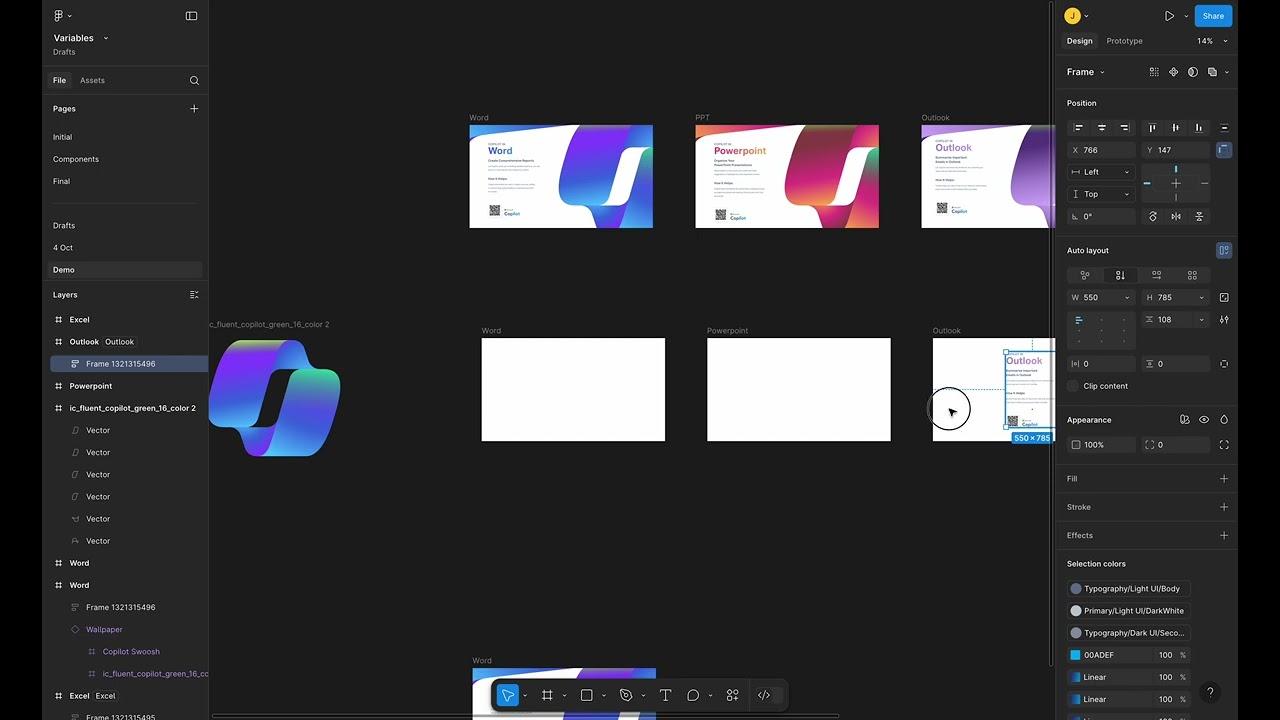Rotate selection 90 degrees icon
Viewport: 1280px width, 720px height.
pyautogui.click(x=1153, y=216)
